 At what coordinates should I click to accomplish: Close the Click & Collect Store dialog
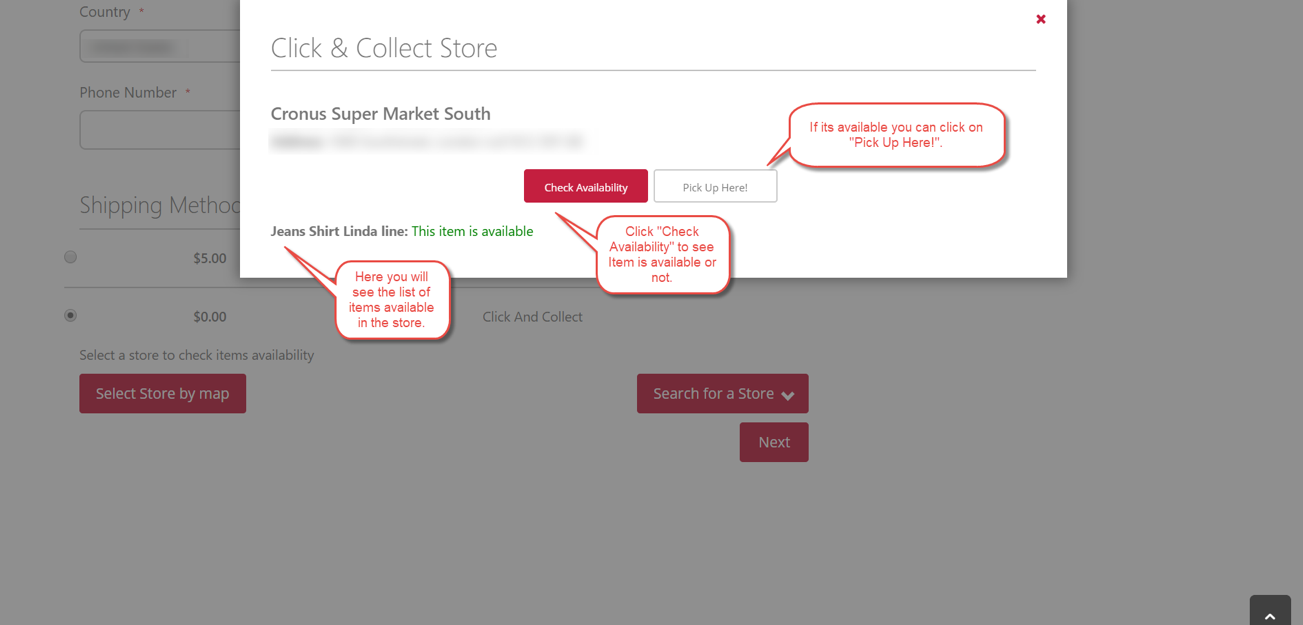1041,19
